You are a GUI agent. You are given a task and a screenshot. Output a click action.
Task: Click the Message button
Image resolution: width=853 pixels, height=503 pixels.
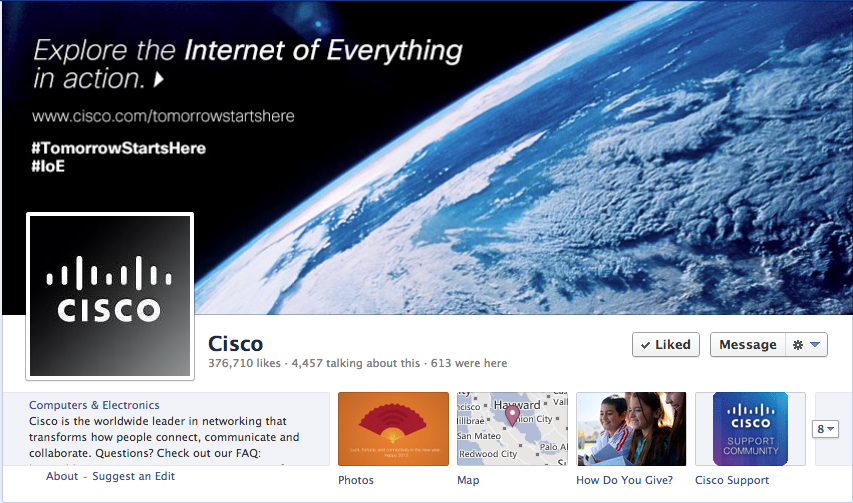pyautogui.click(x=748, y=345)
